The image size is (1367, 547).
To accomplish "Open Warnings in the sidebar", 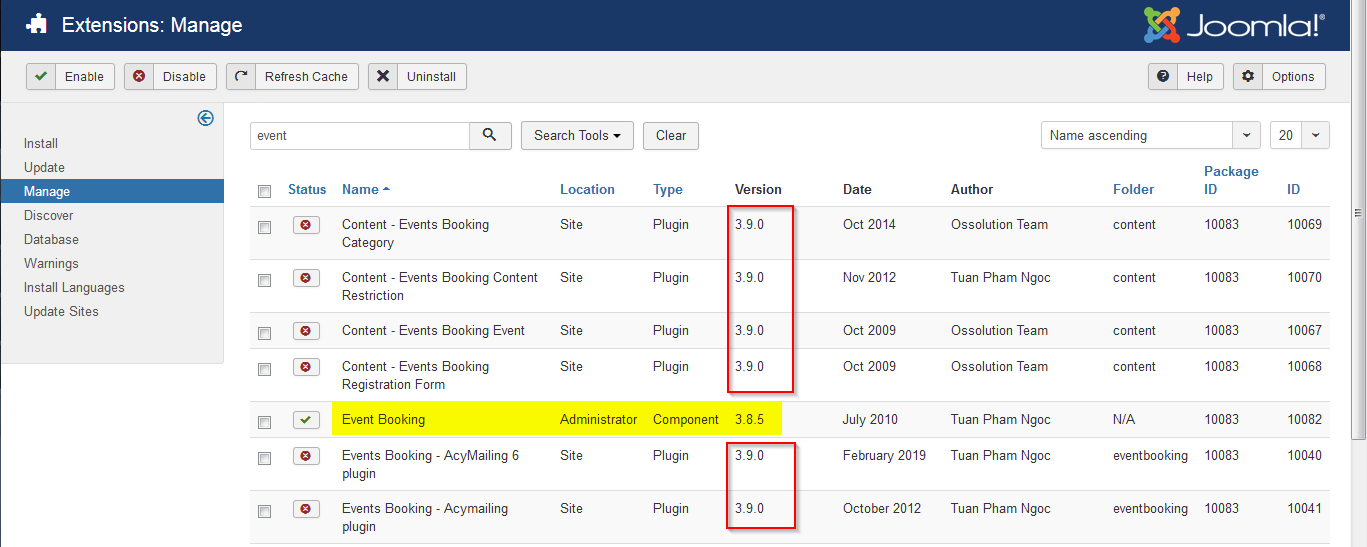I will pos(51,263).
